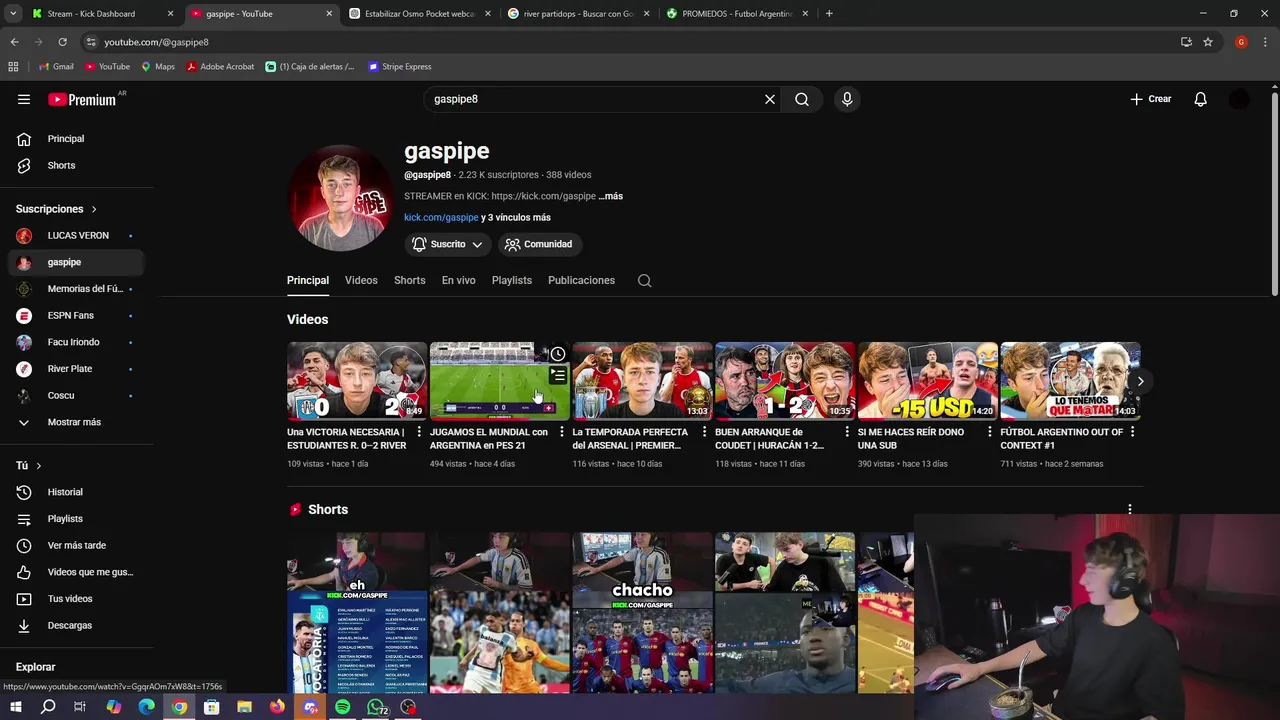Open the 'chacho' short thumbnail
The width and height of the screenshot is (1280, 720).
coord(642,612)
